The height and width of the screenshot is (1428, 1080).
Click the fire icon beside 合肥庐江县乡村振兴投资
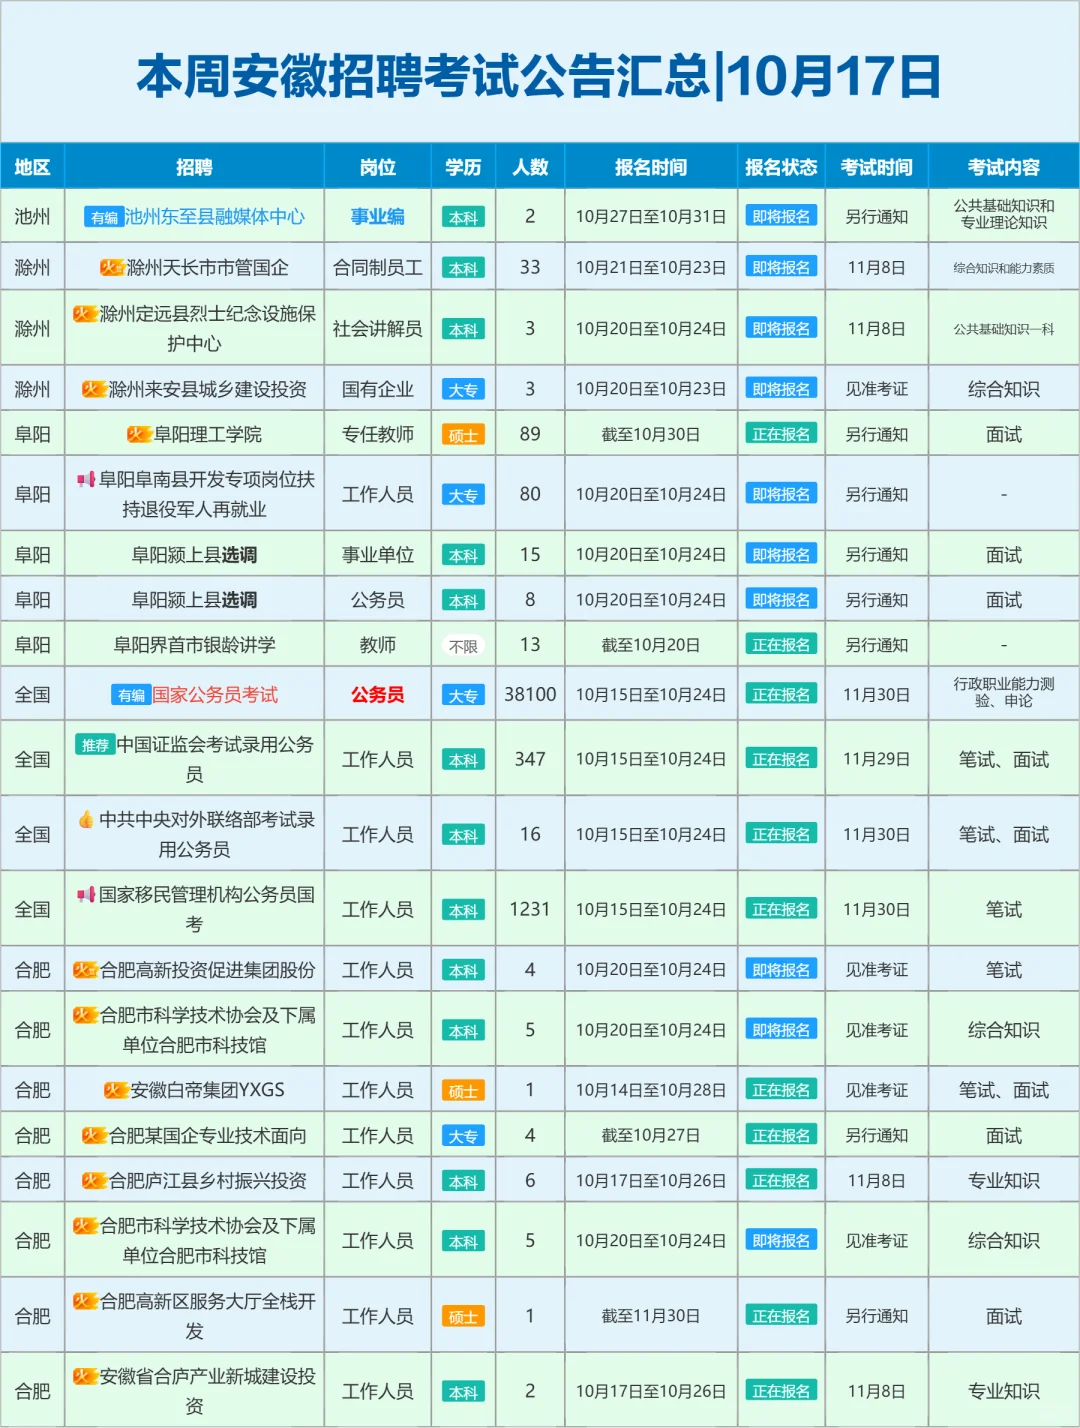tap(94, 1180)
